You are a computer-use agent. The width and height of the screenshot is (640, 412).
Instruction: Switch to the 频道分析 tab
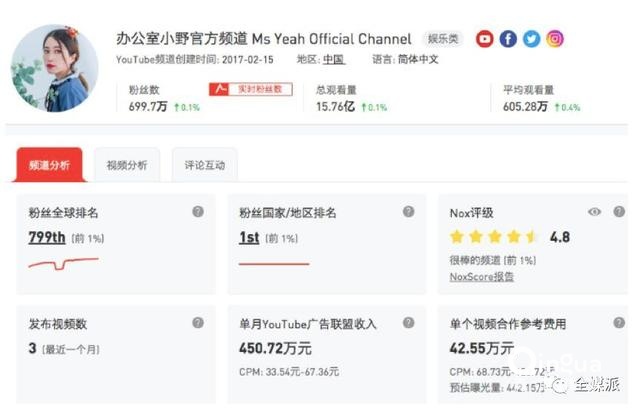point(49,165)
